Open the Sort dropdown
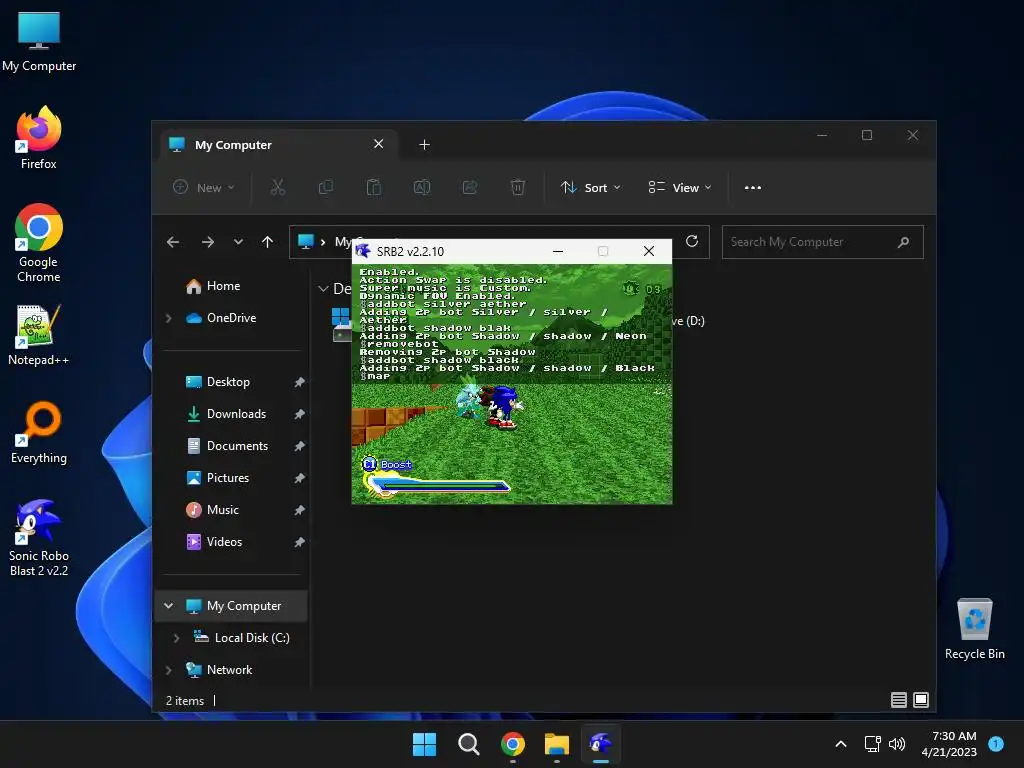 click(590, 187)
